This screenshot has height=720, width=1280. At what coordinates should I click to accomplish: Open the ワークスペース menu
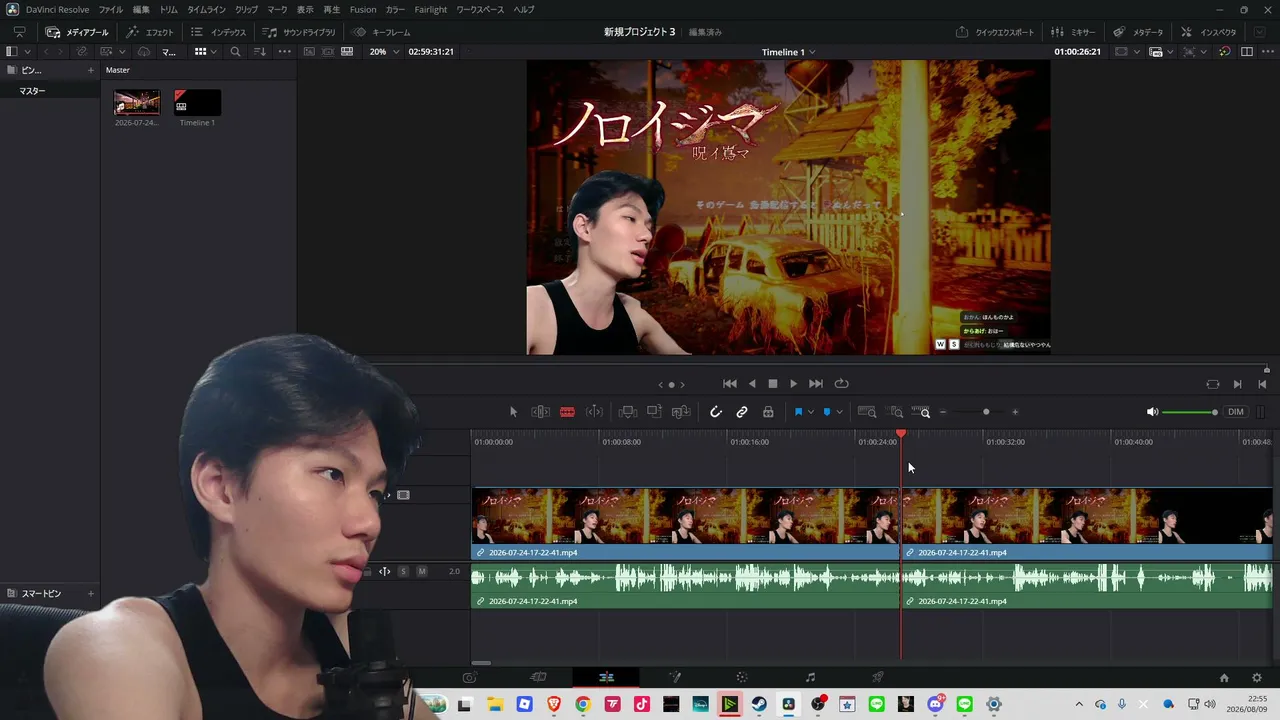(x=481, y=9)
